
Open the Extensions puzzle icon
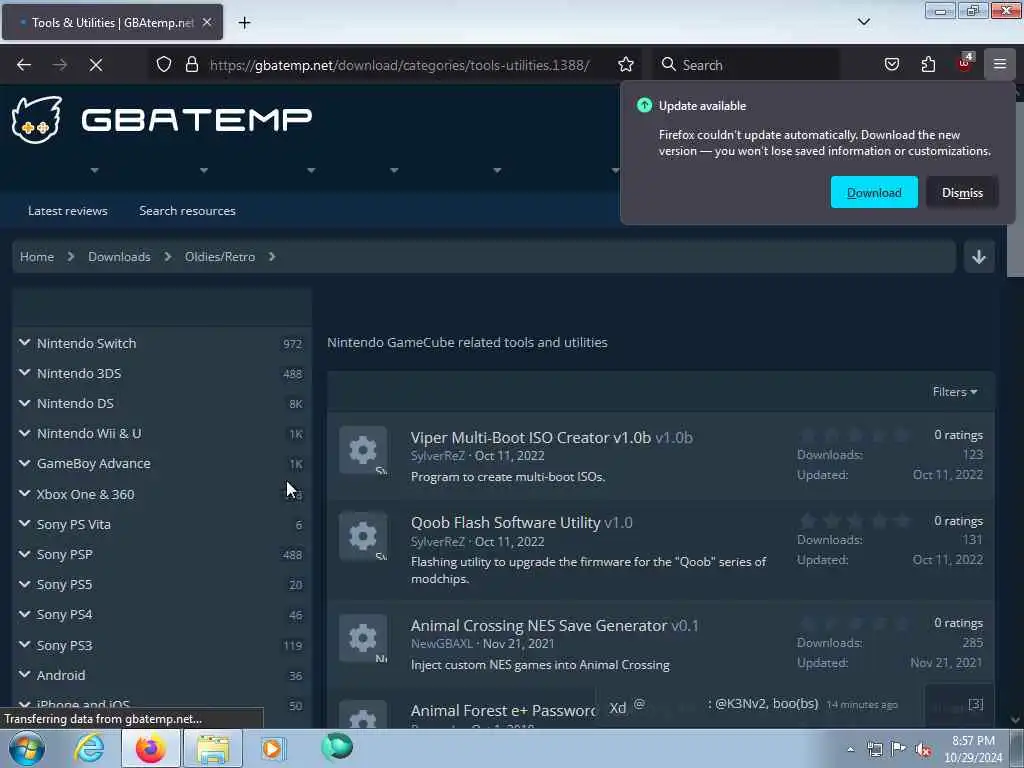pyautogui.click(x=928, y=64)
